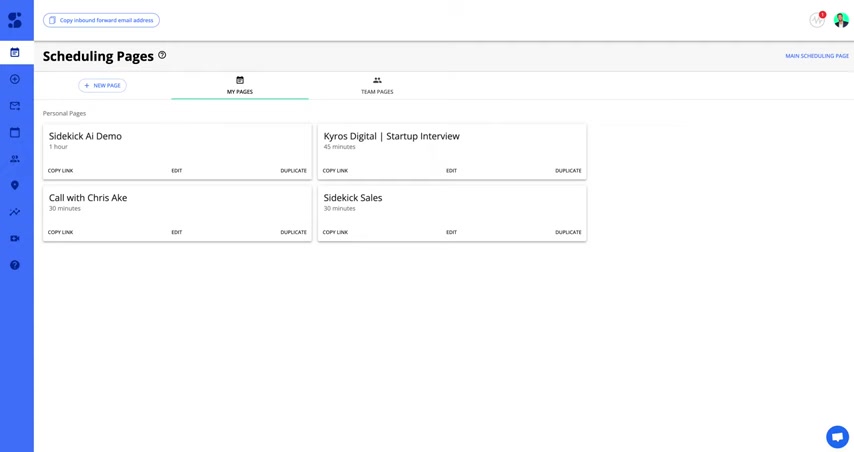This screenshot has height=452, width=854.
Task: Open the user profile avatar
Action: pyautogui.click(x=841, y=20)
